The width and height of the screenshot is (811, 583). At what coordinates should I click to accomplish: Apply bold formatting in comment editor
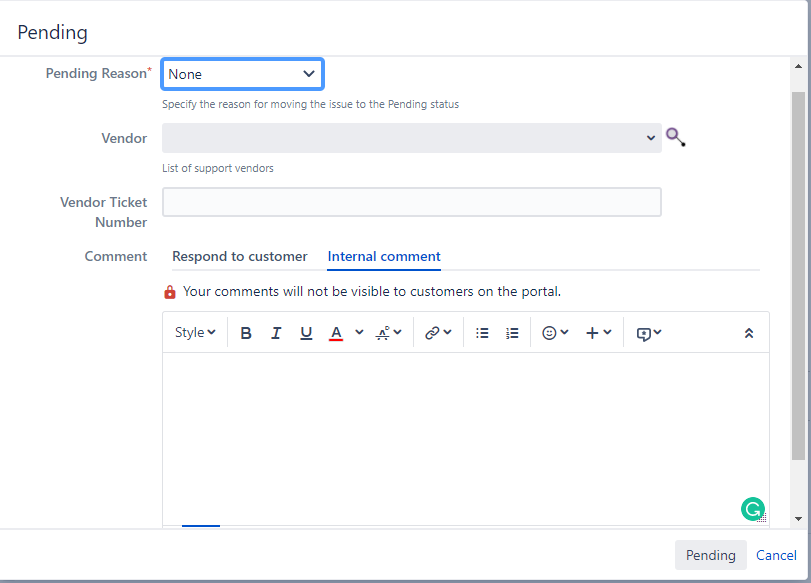coord(246,333)
